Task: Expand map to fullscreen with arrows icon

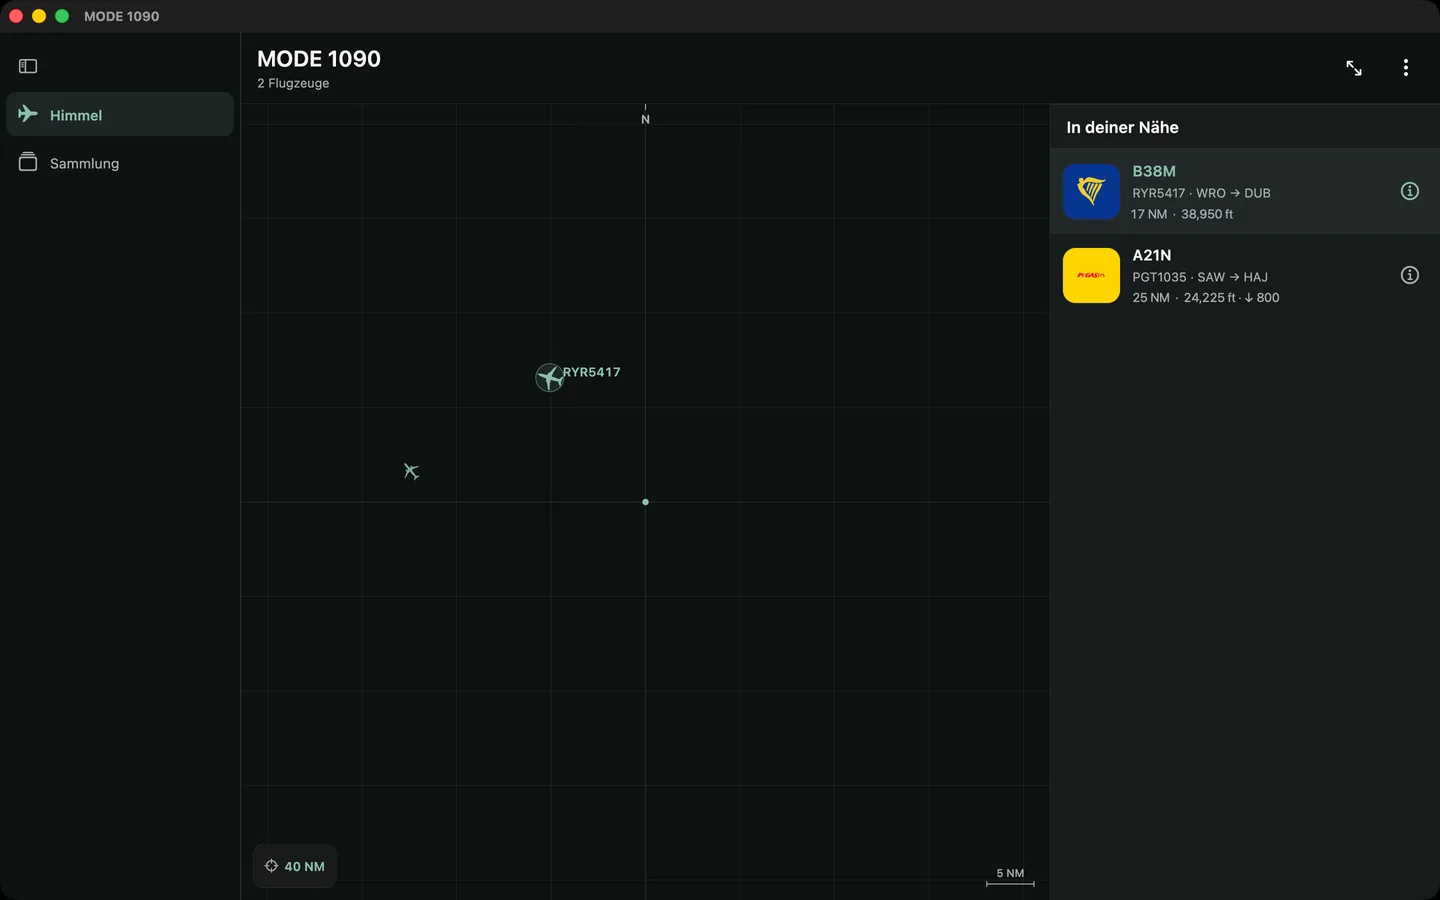Action: [1354, 68]
